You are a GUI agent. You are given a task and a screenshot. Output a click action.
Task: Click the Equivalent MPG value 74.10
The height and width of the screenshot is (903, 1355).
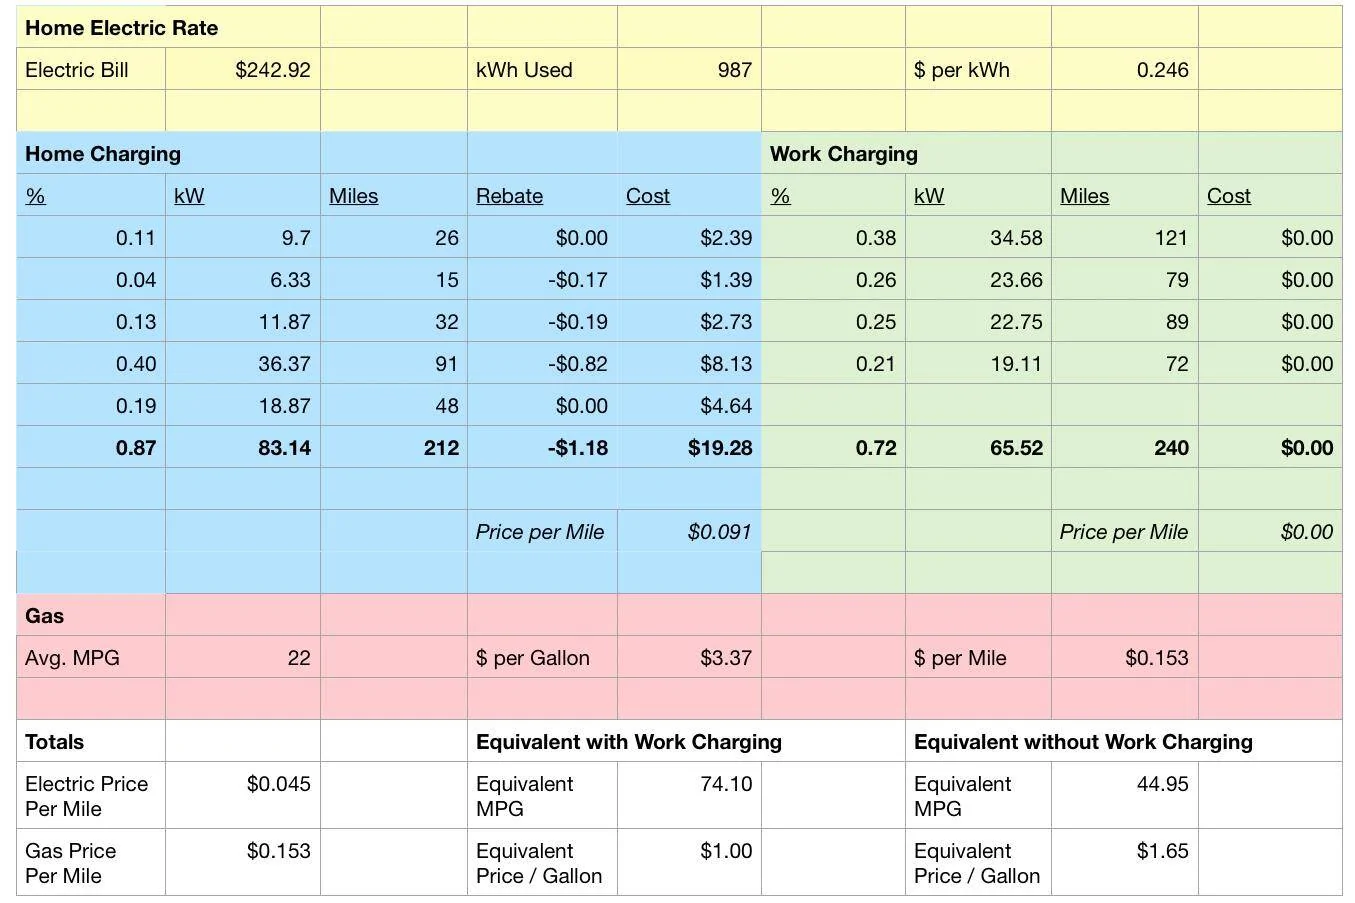coord(689,795)
